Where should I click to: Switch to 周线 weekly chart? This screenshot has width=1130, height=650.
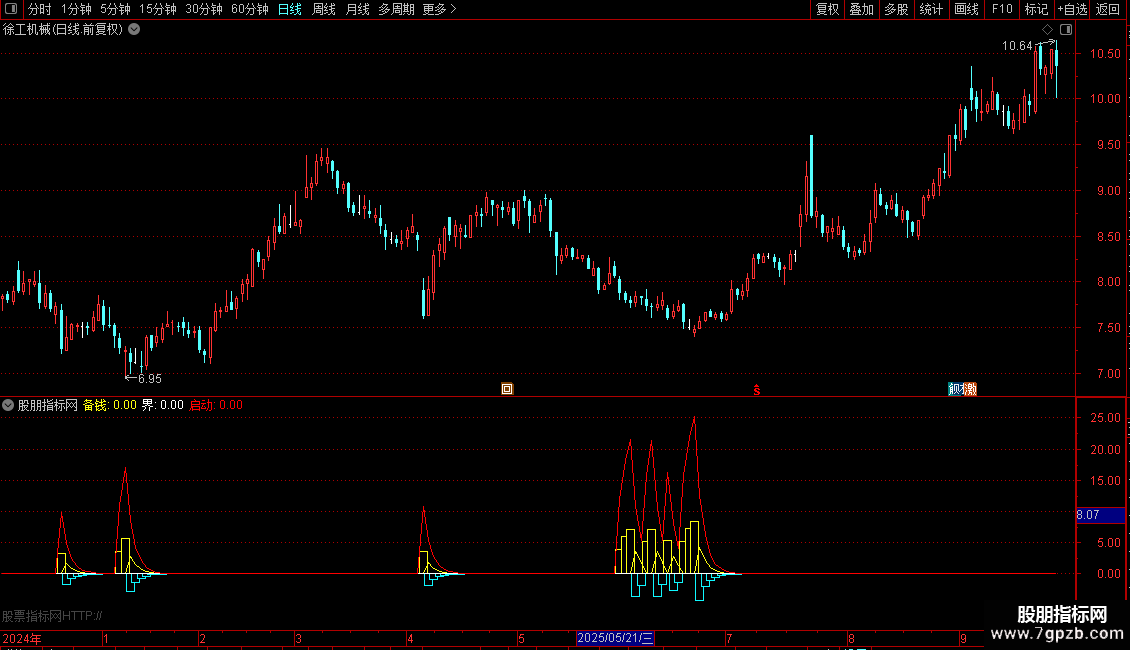click(x=324, y=9)
